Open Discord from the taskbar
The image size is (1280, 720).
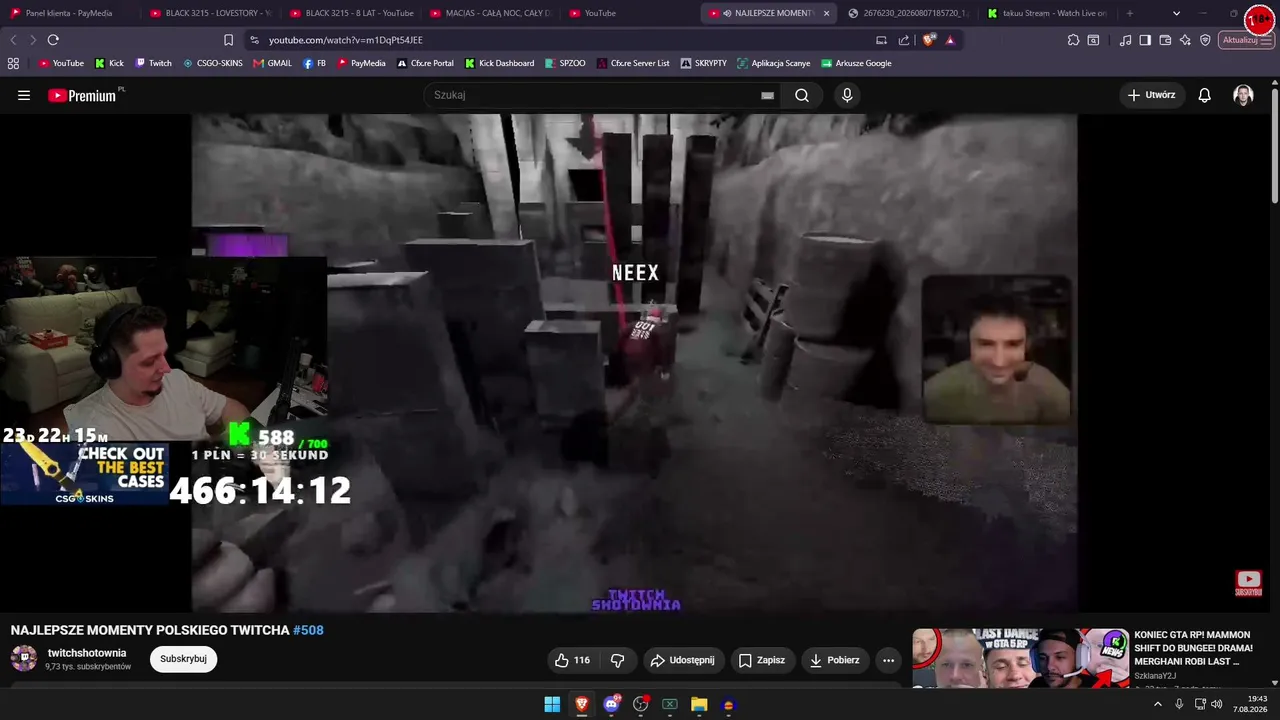611,704
